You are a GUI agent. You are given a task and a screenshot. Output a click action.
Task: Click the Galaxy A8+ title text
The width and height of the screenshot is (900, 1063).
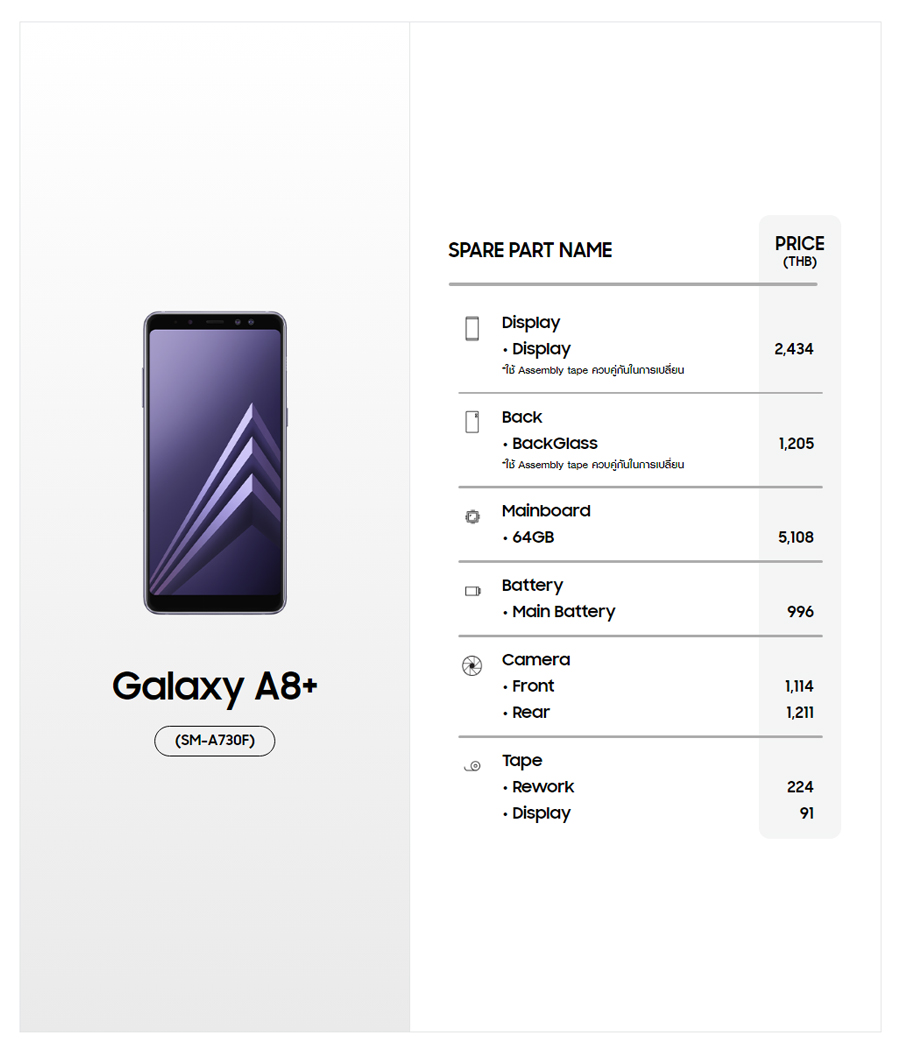click(x=214, y=687)
